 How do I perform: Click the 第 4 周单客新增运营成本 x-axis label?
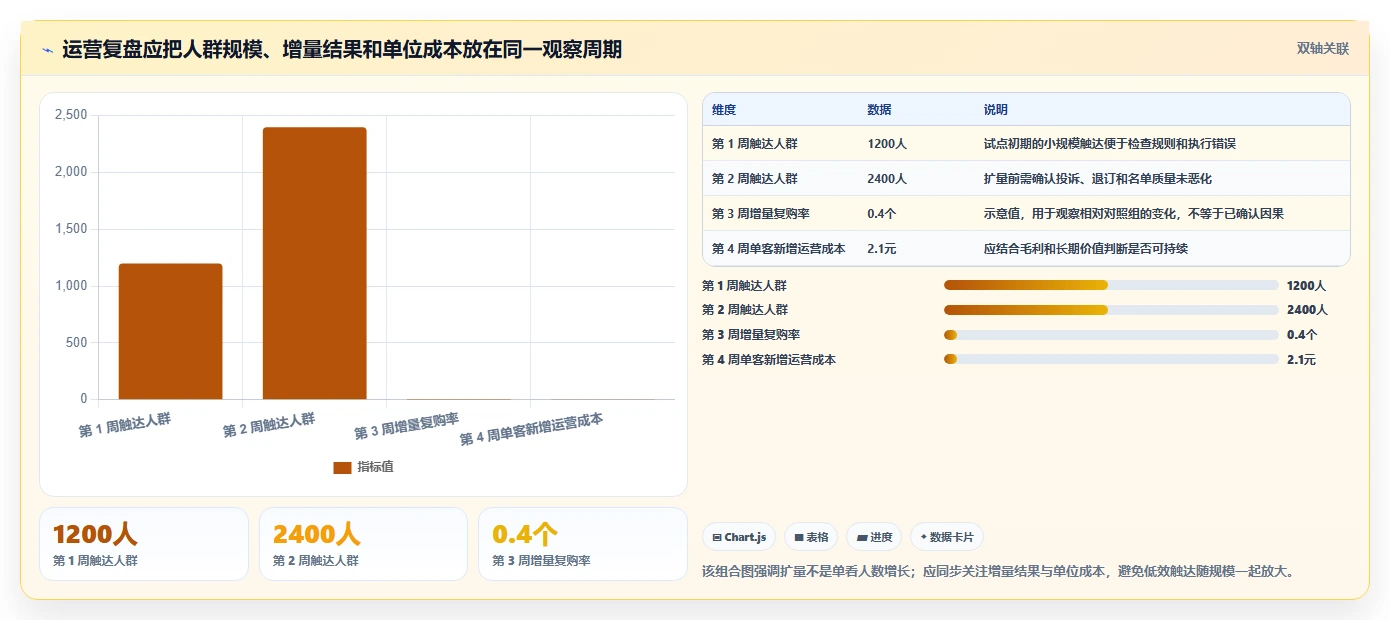pyautogui.click(x=531, y=430)
